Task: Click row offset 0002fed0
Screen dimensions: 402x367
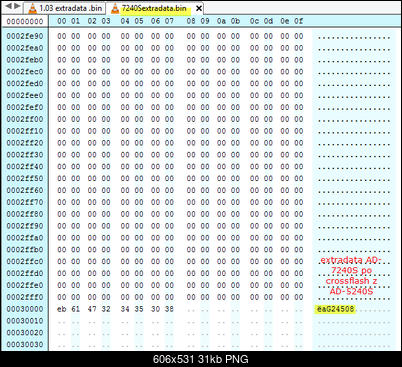Action: coord(25,83)
